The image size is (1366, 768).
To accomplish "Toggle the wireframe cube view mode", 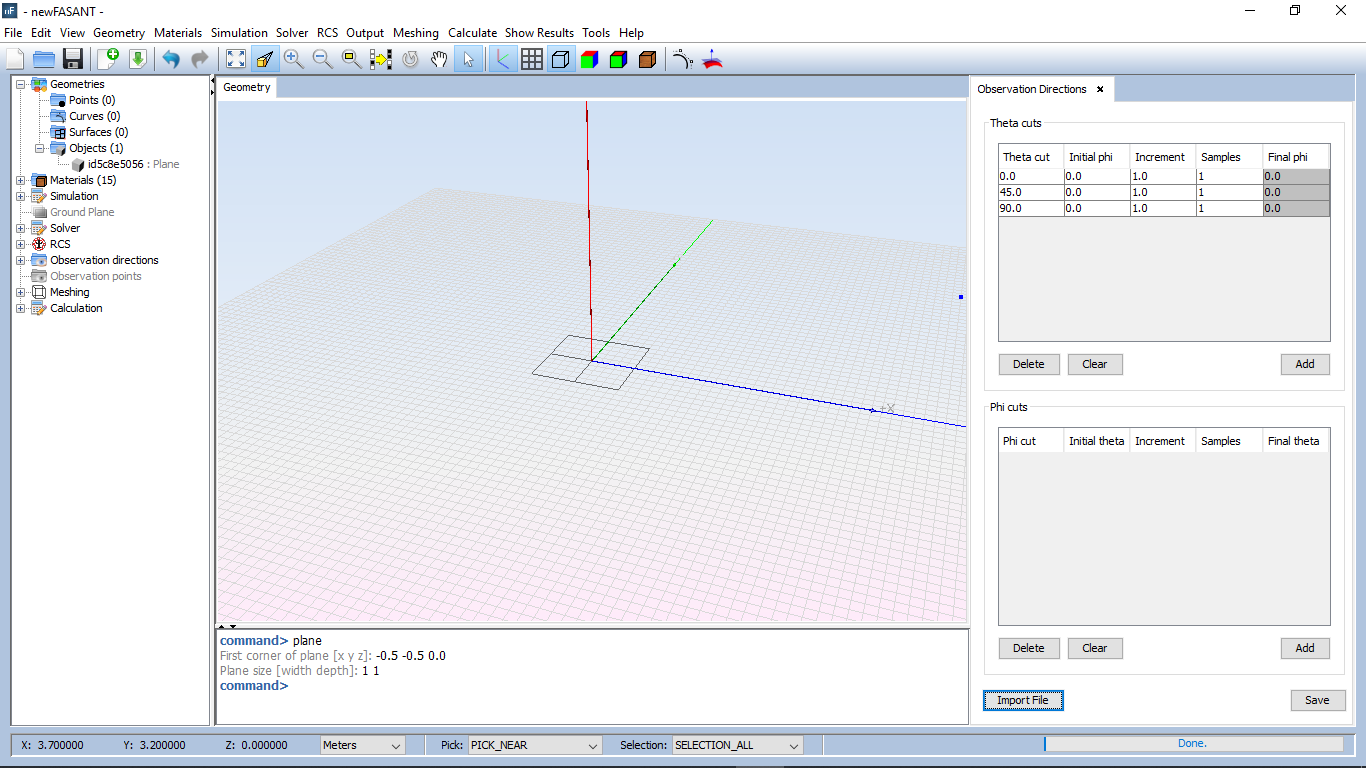I will pos(561,60).
